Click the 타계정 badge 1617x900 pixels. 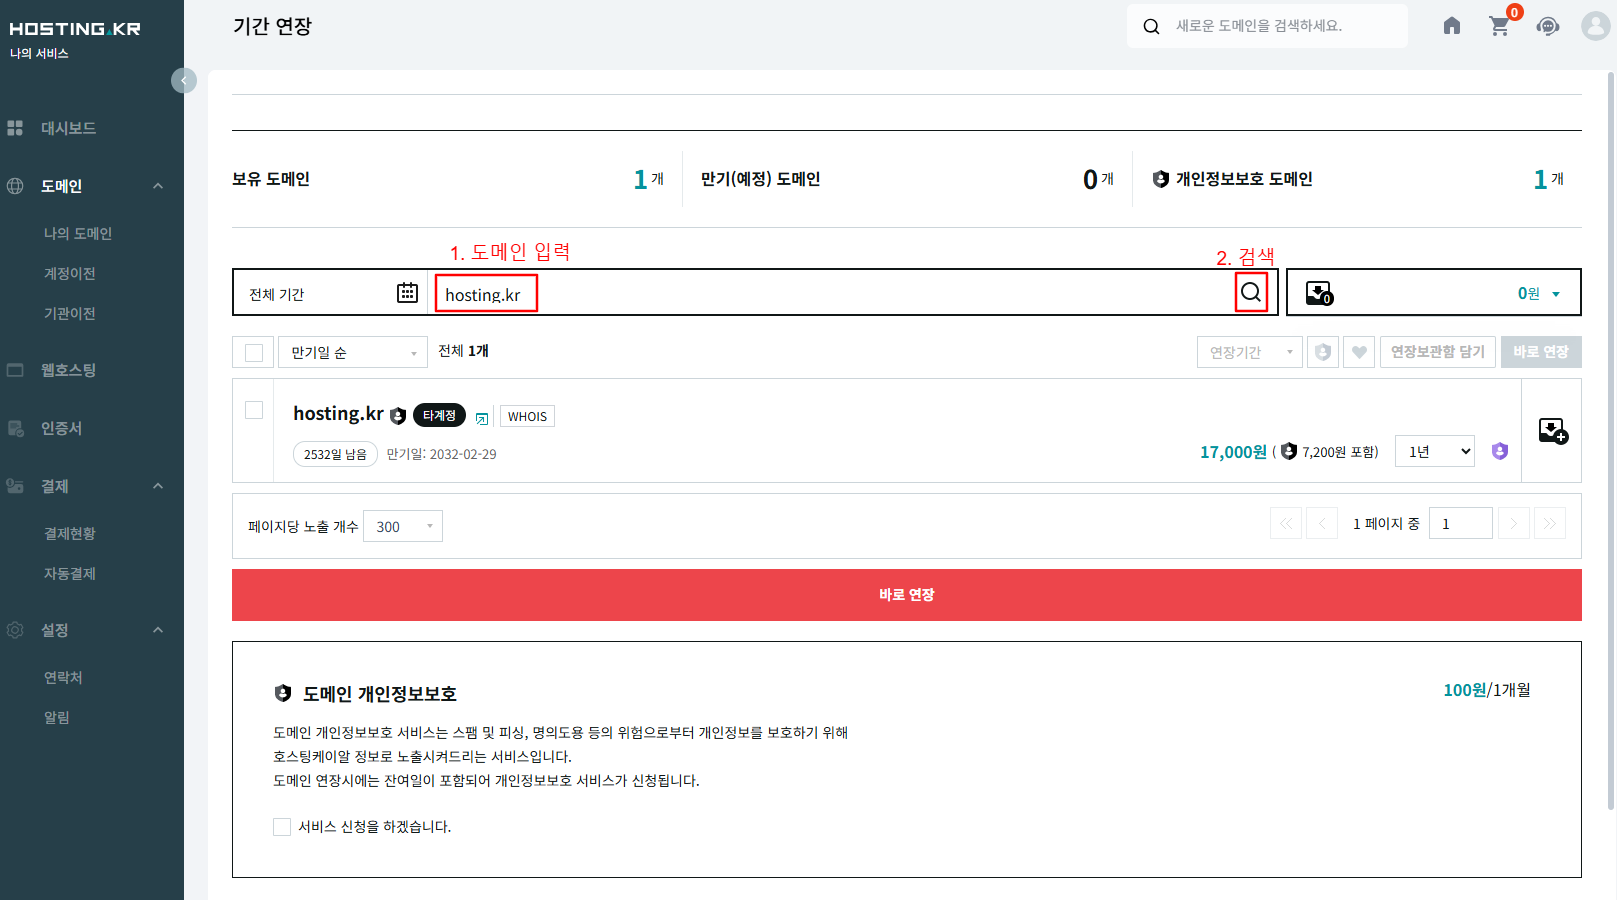click(x=439, y=415)
